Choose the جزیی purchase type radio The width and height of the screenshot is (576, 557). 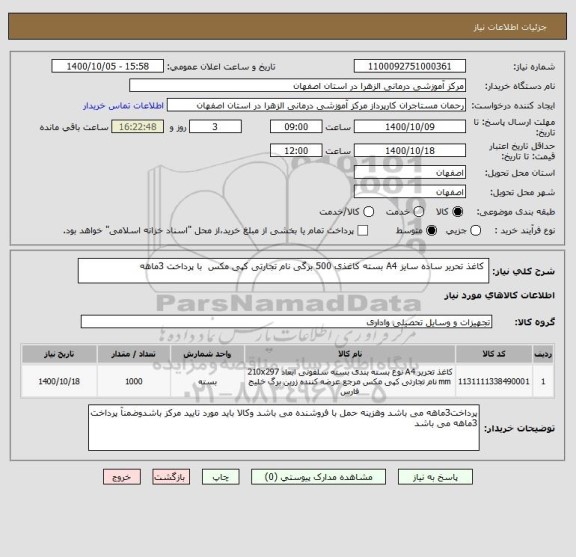[x=475, y=231]
